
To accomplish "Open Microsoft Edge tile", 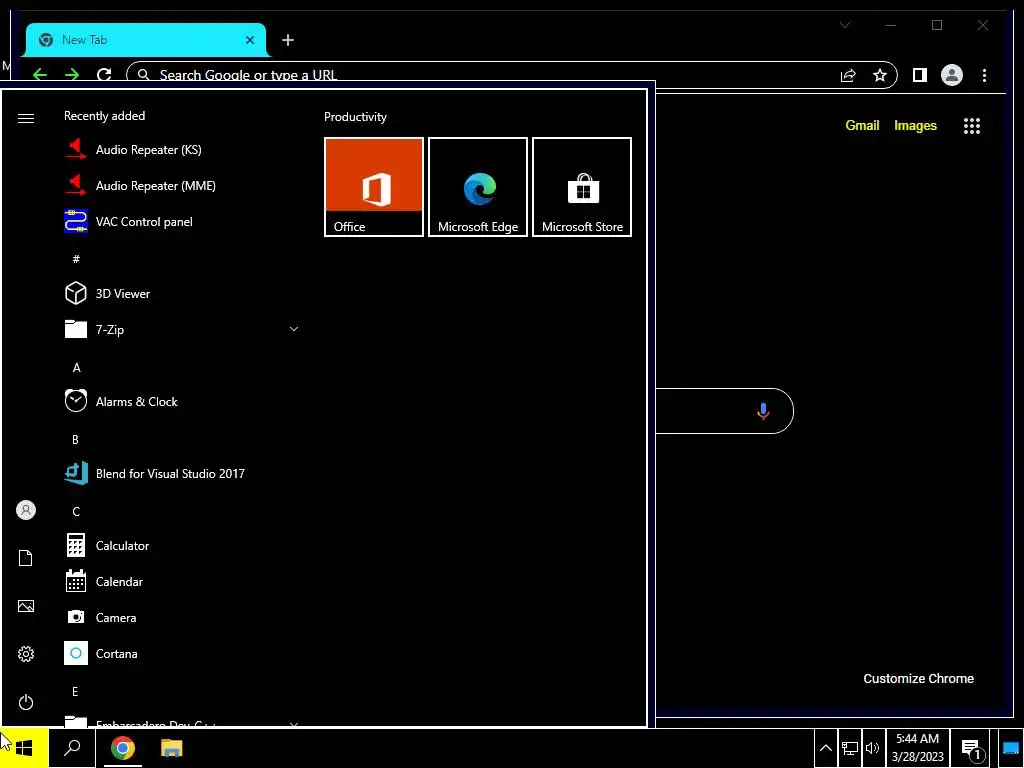I will (x=478, y=187).
